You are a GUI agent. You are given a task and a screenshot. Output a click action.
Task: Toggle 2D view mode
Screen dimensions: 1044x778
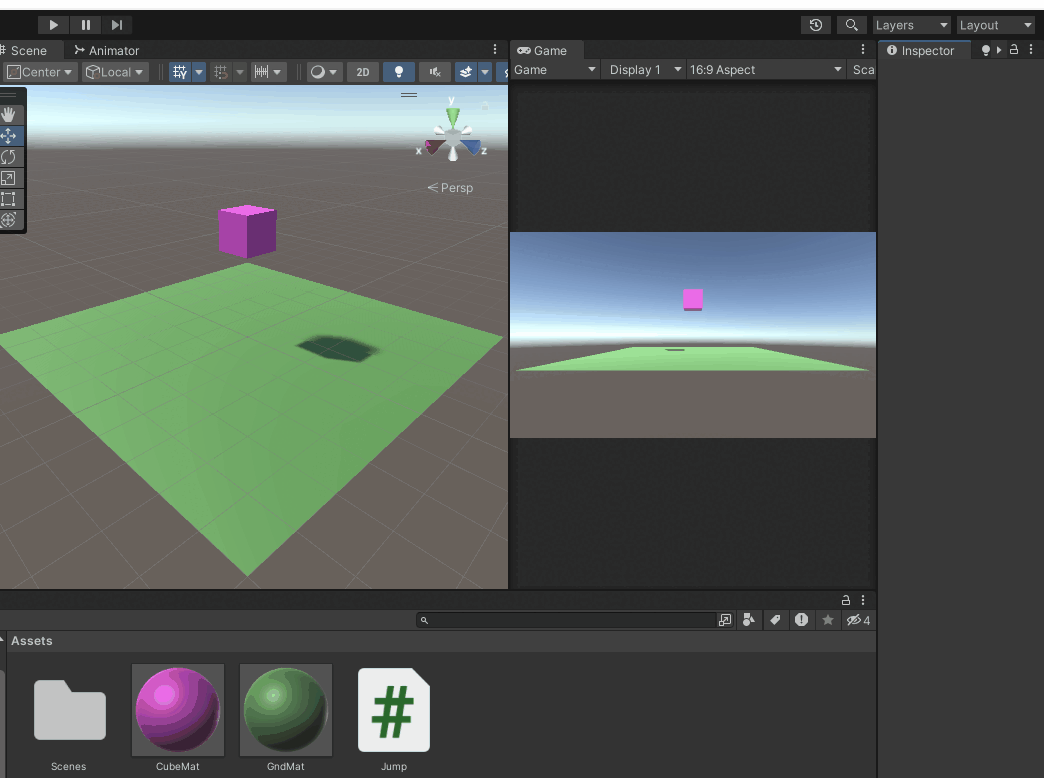(363, 72)
